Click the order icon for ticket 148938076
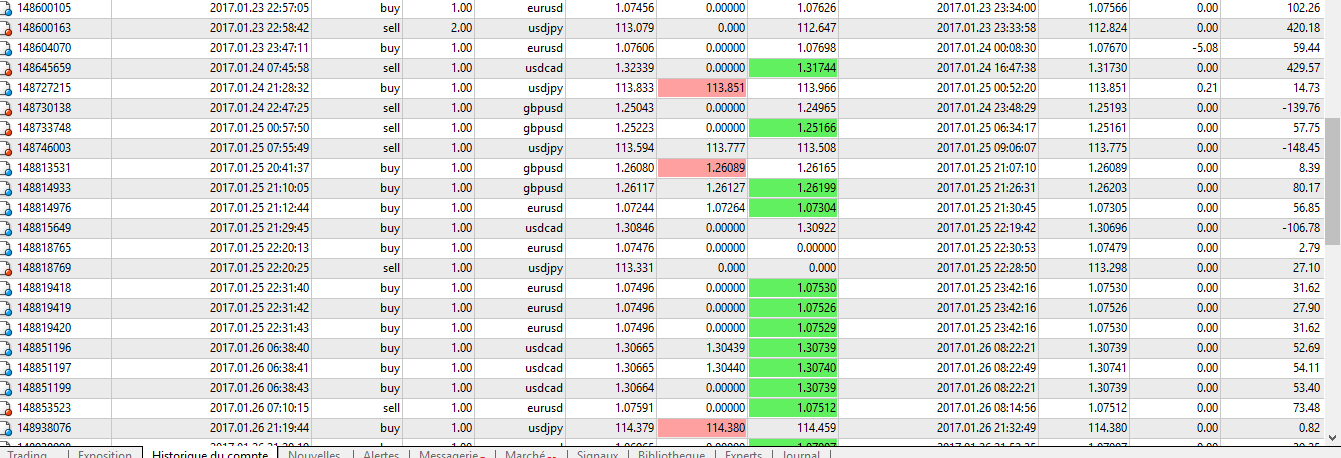 coord(7,428)
